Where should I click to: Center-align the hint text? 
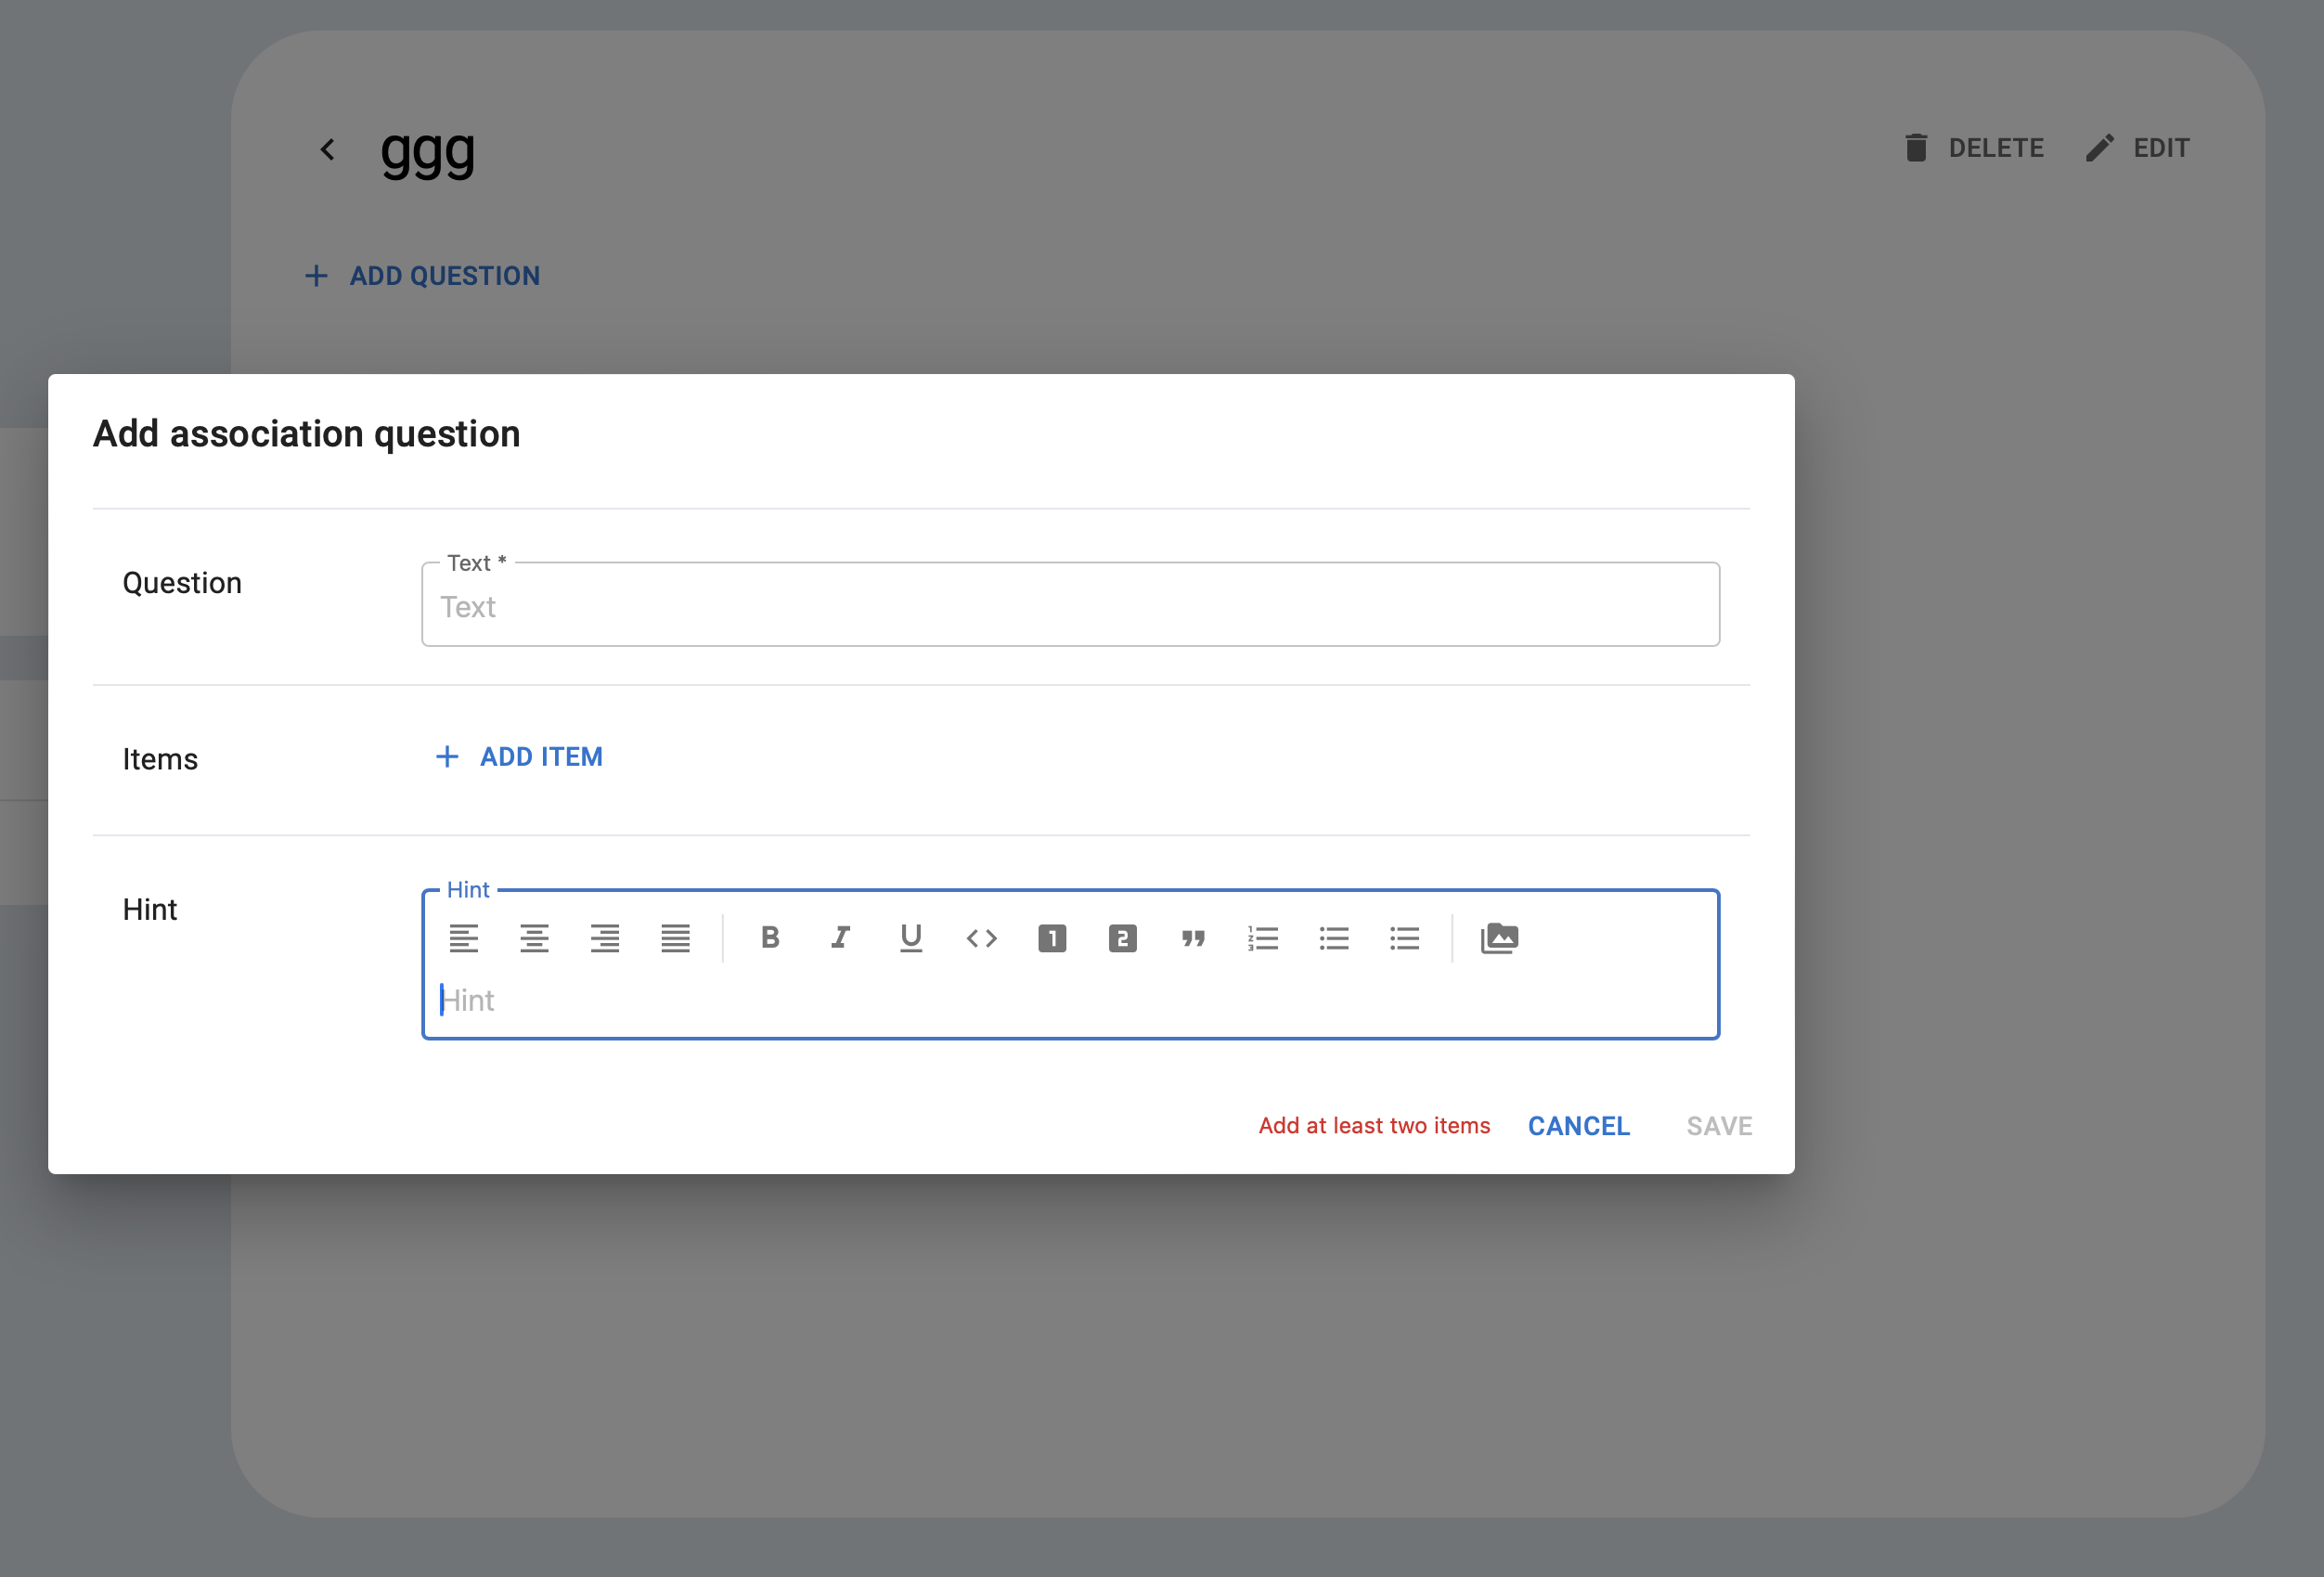click(x=534, y=938)
